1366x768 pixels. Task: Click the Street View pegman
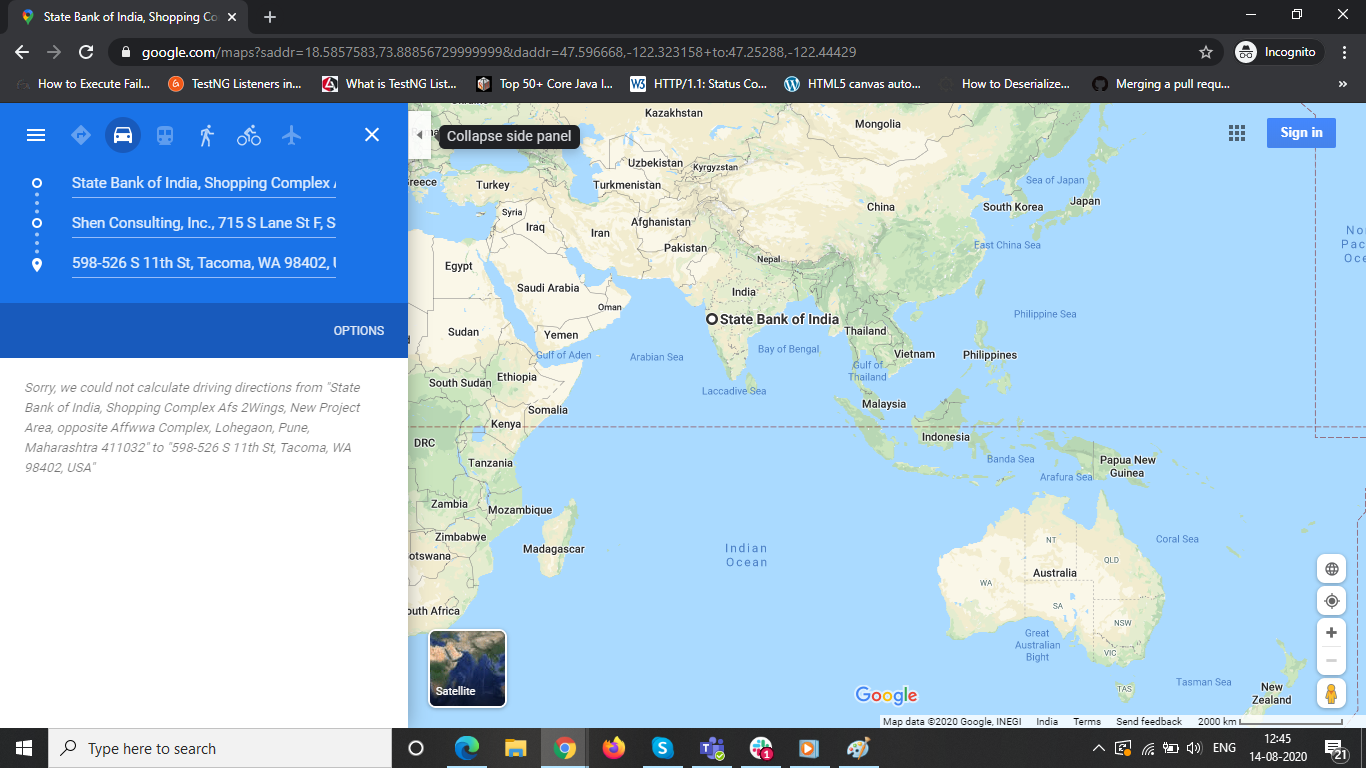coord(1331,693)
